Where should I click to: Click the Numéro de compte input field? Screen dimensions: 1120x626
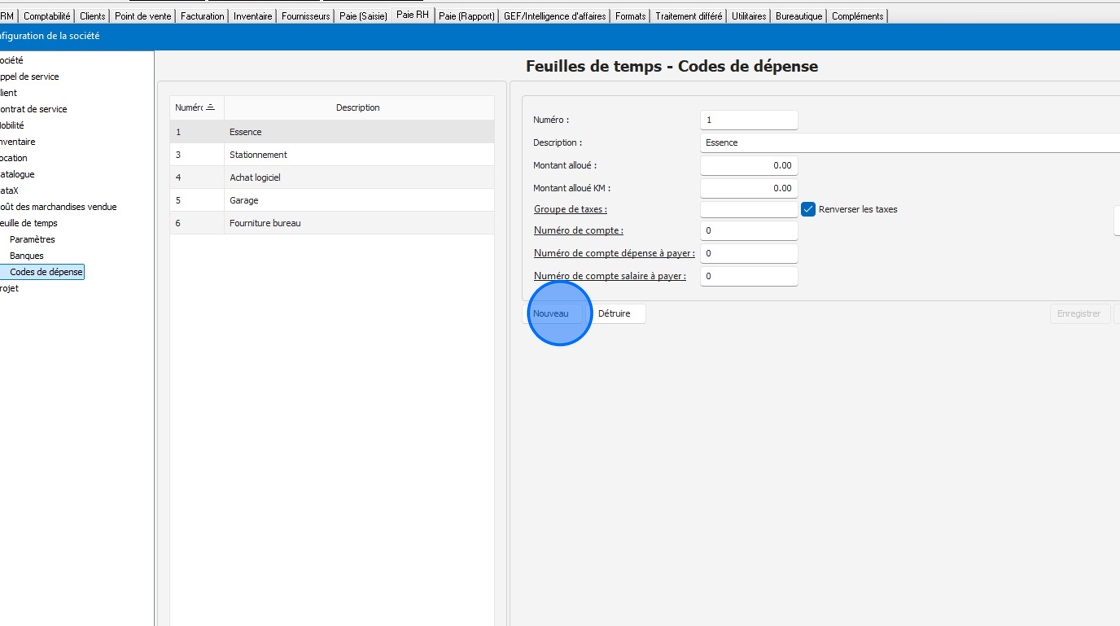coord(749,230)
